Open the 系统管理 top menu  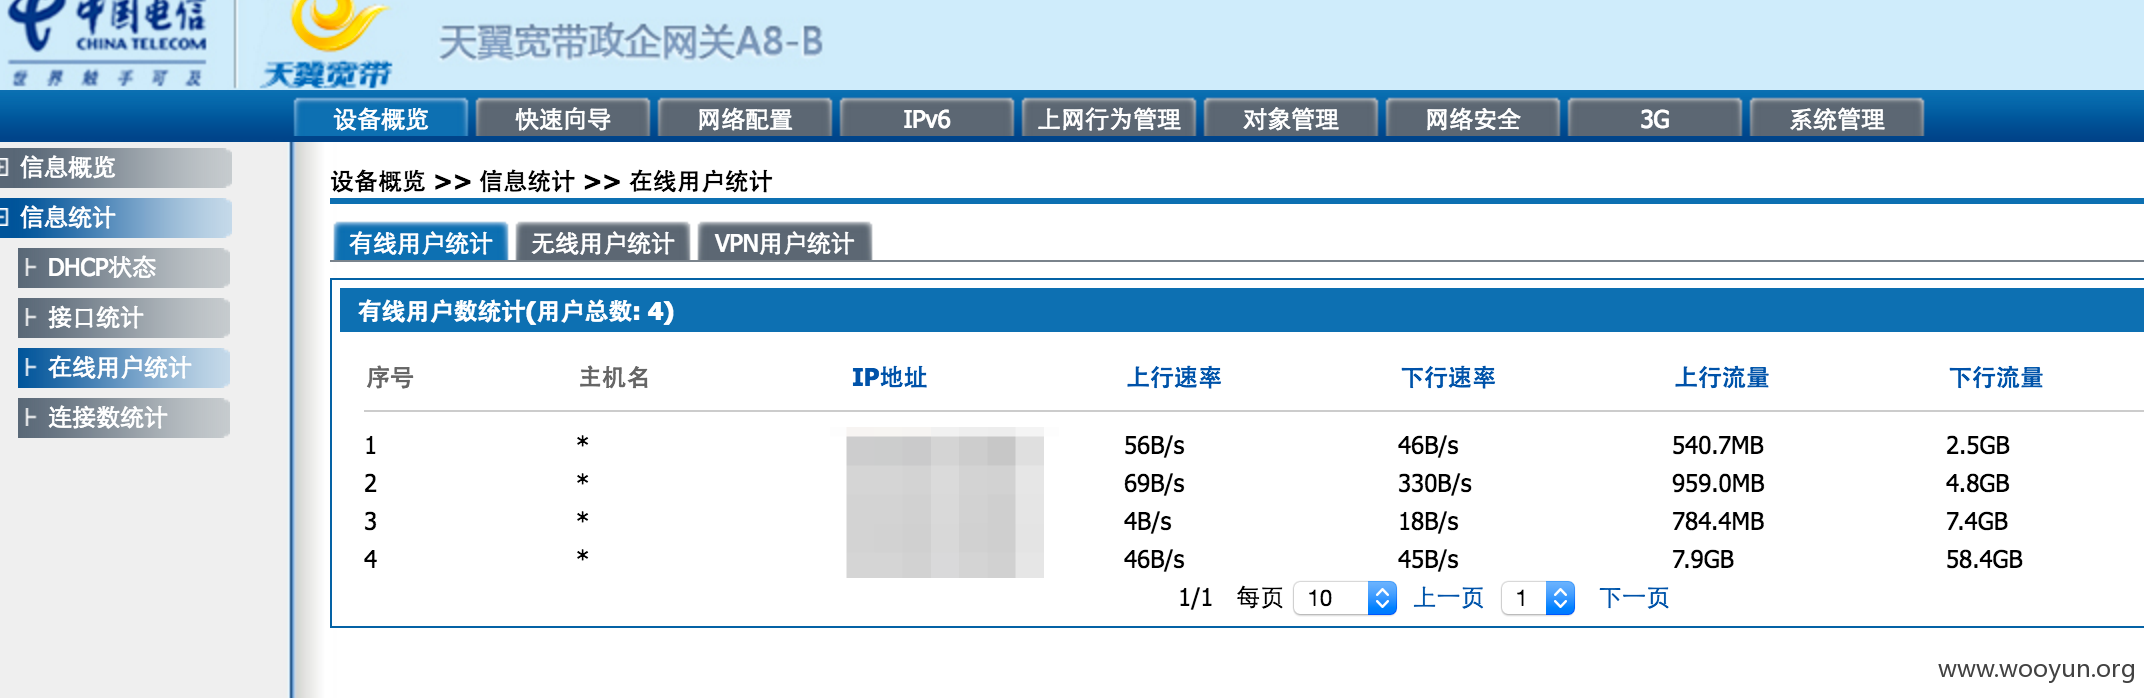(x=1837, y=119)
